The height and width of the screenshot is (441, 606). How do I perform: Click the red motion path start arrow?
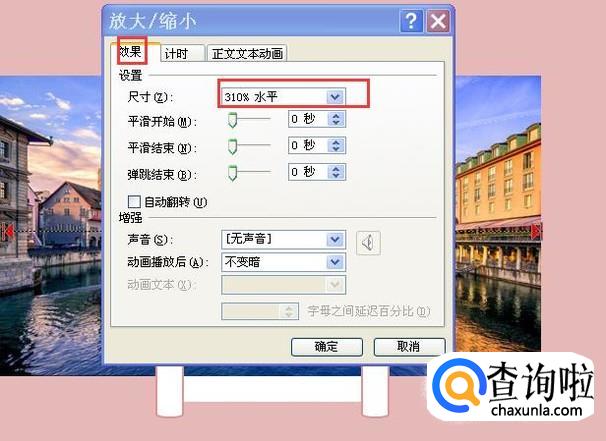[7, 232]
